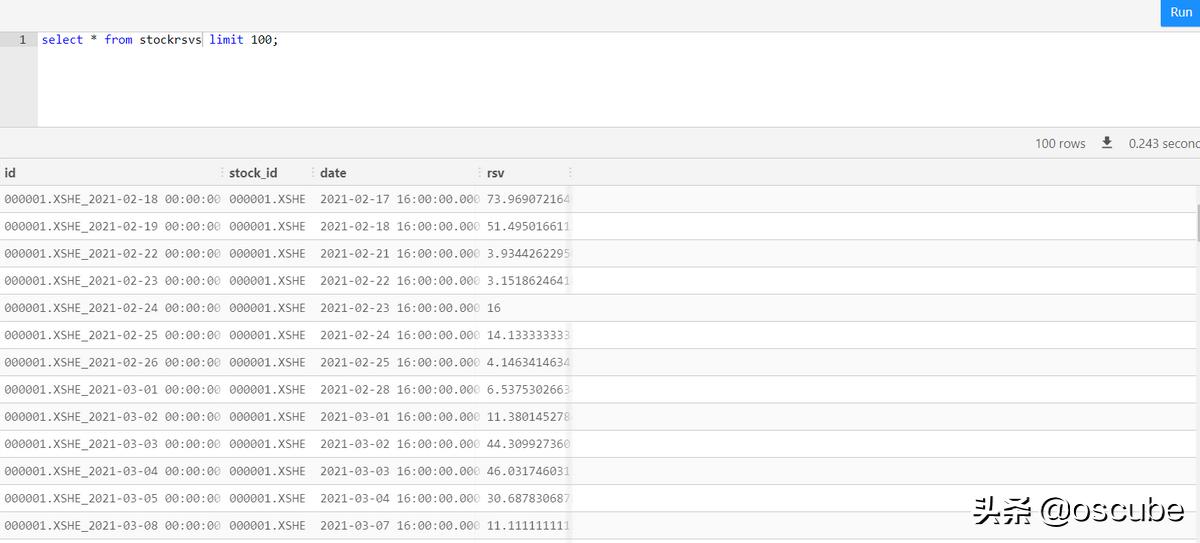Select id cell 000001.XSHE_2021-02-24
The image size is (1200, 543).
pyautogui.click(x=112, y=308)
